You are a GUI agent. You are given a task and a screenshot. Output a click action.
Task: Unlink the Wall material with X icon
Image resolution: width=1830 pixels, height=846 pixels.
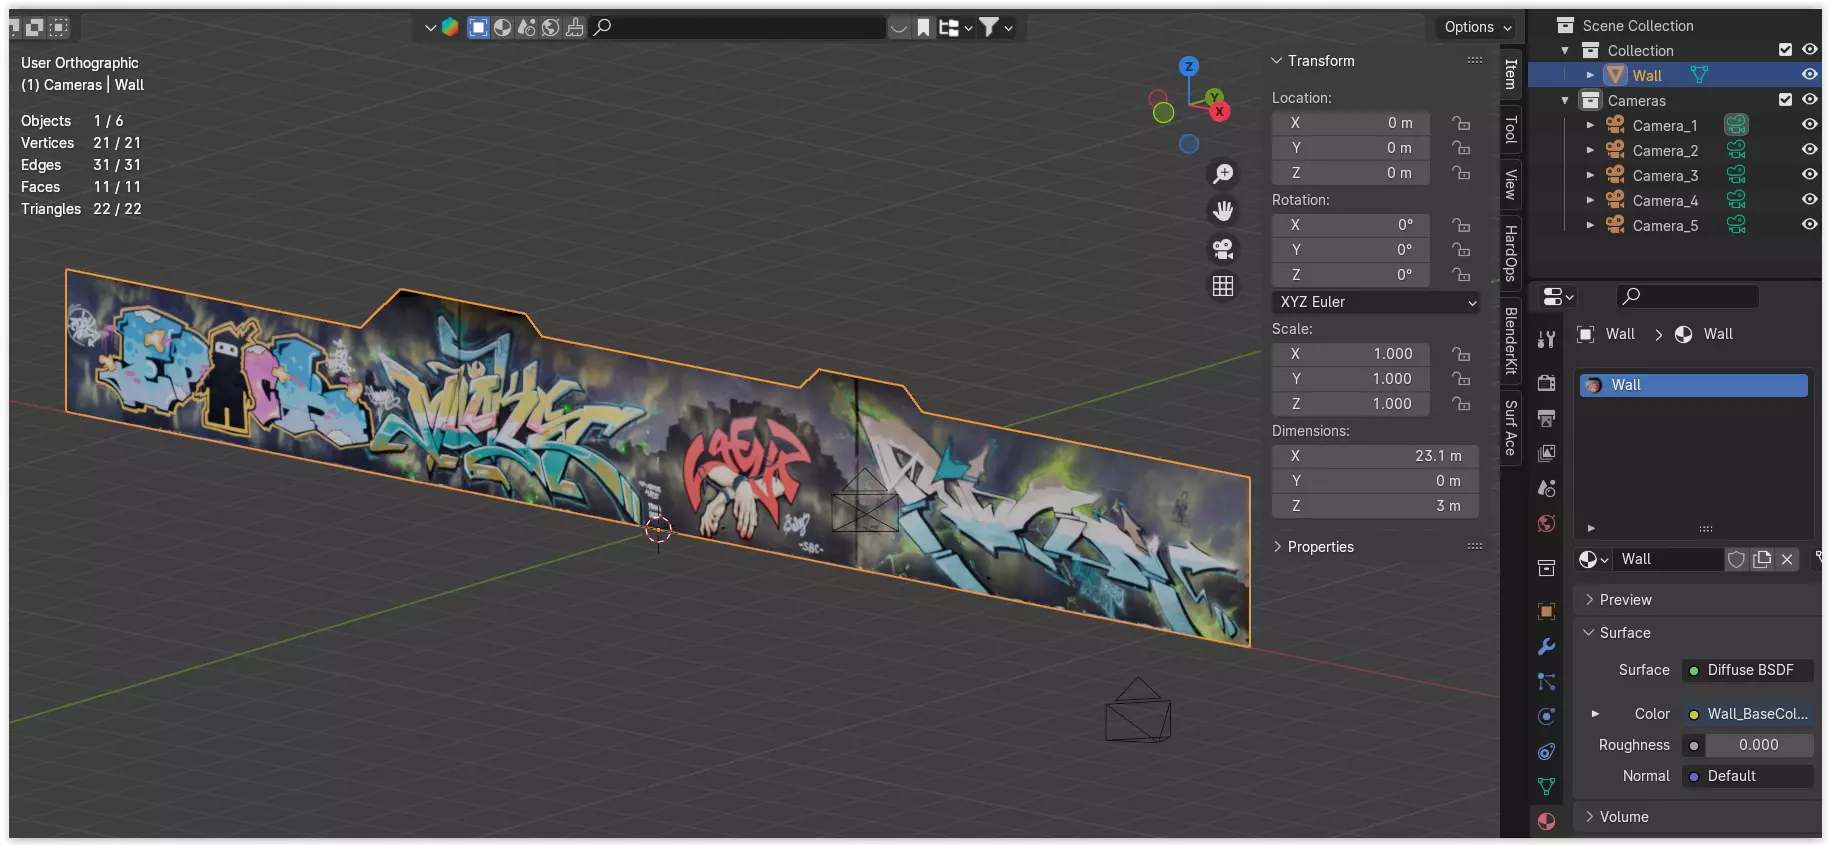pyautogui.click(x=1787, y=559)
